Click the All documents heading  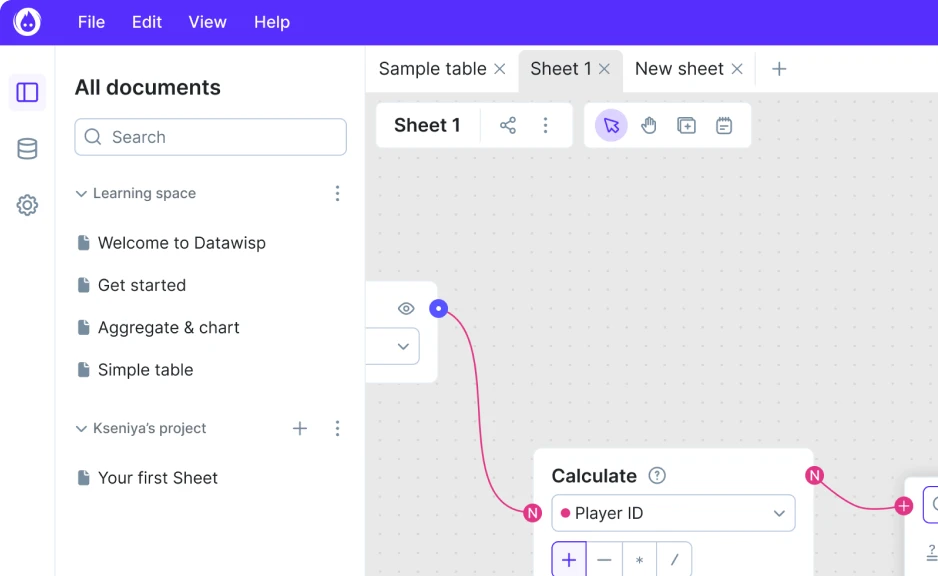pyautogui.click(x=148, y=87)
